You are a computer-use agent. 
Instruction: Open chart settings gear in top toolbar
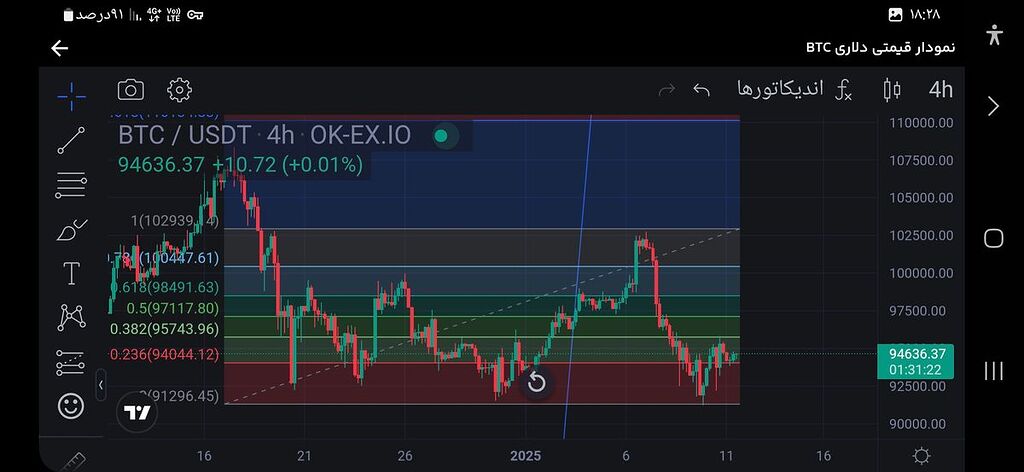[179, 90]
